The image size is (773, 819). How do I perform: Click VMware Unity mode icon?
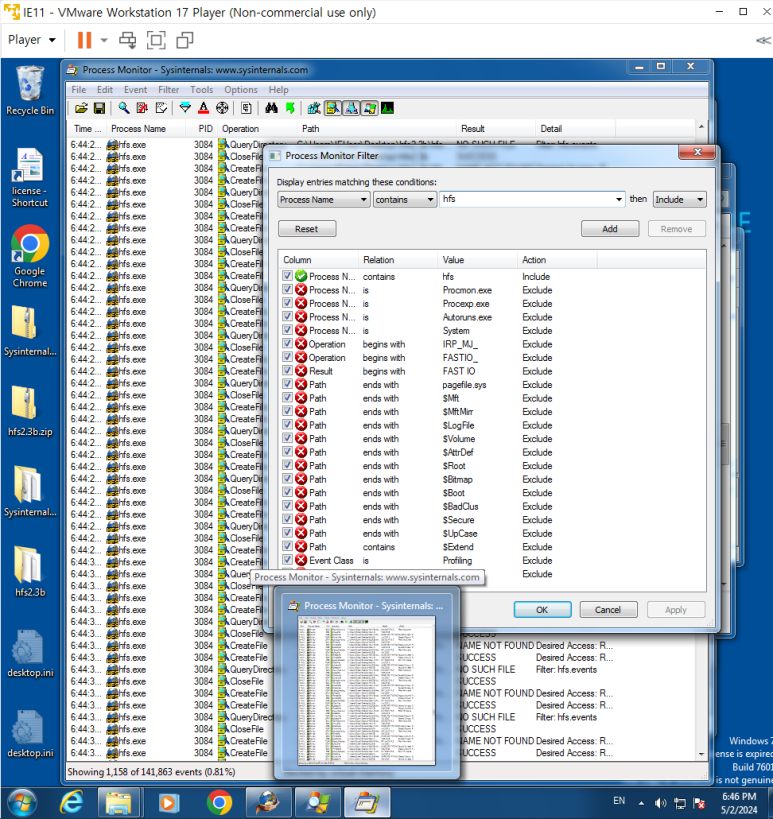click(185, 40)
